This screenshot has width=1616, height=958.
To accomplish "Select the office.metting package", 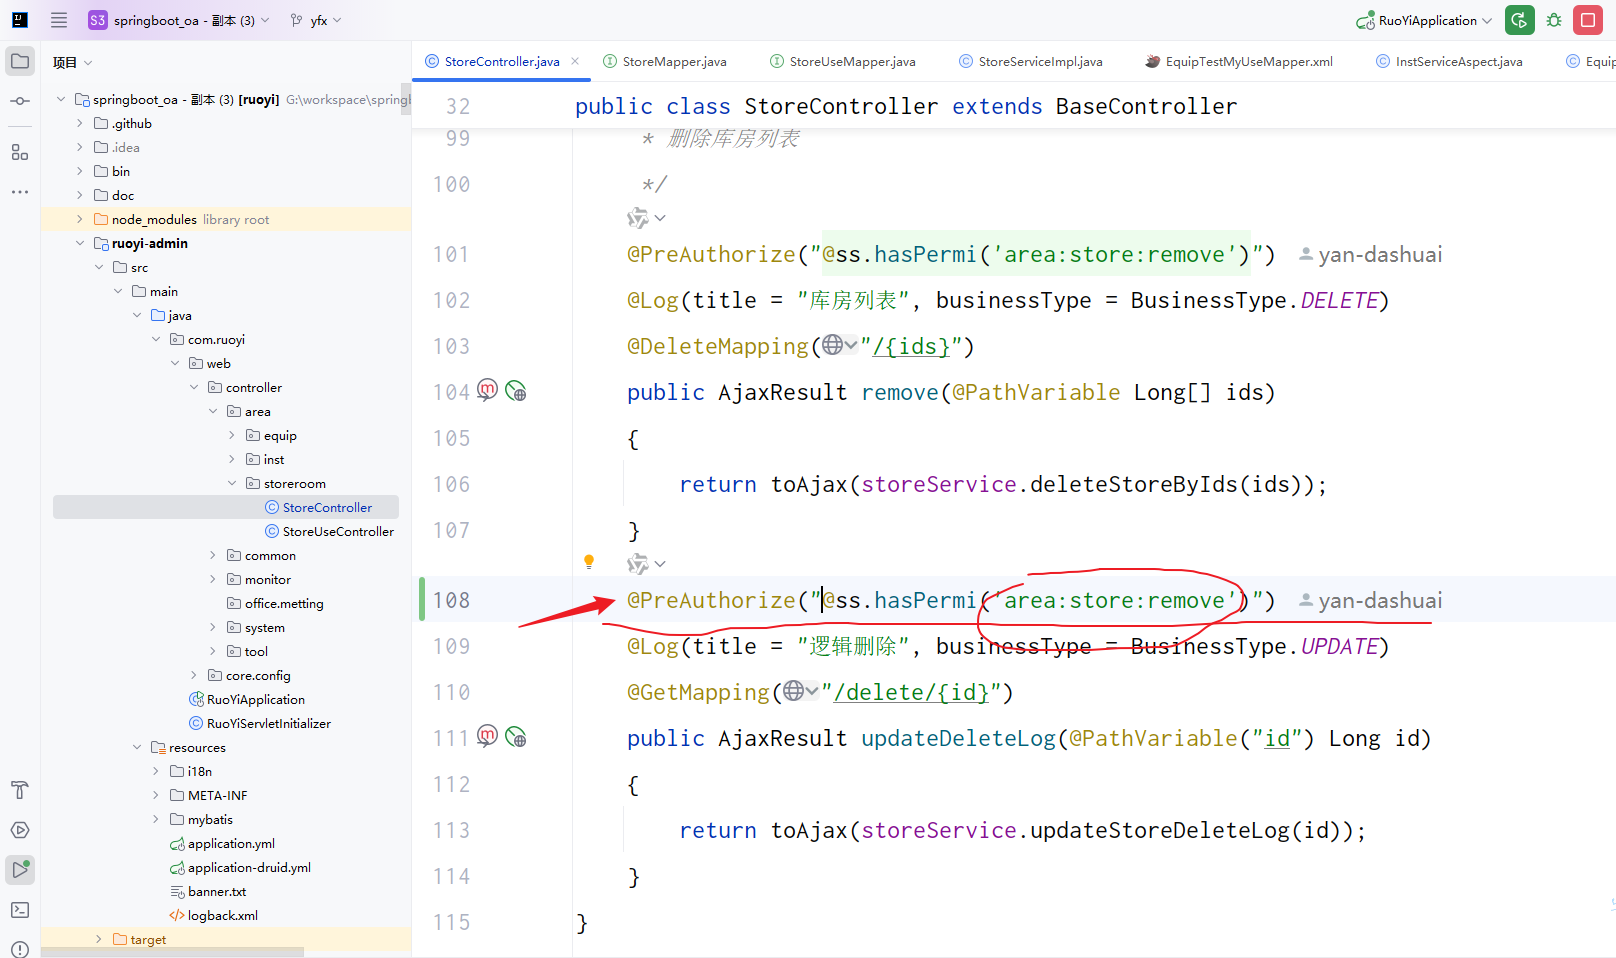I will [275, 603].
